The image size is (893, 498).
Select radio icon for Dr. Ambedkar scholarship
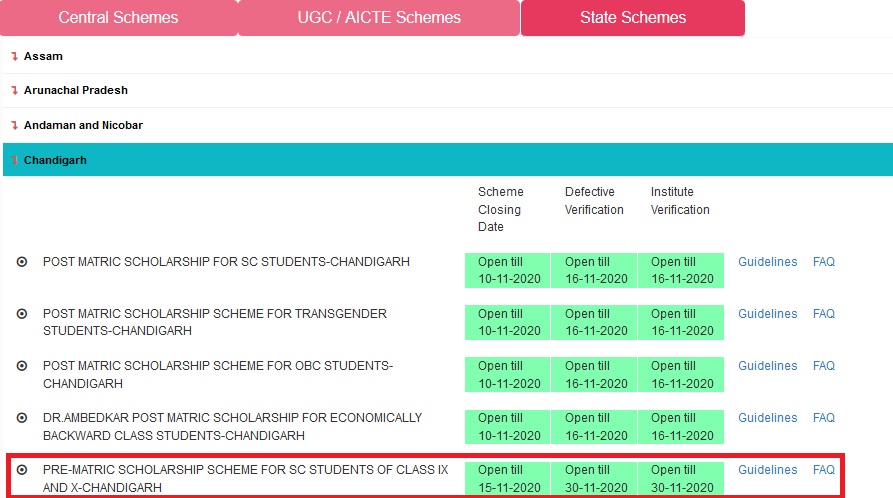[x=22, y=418]
